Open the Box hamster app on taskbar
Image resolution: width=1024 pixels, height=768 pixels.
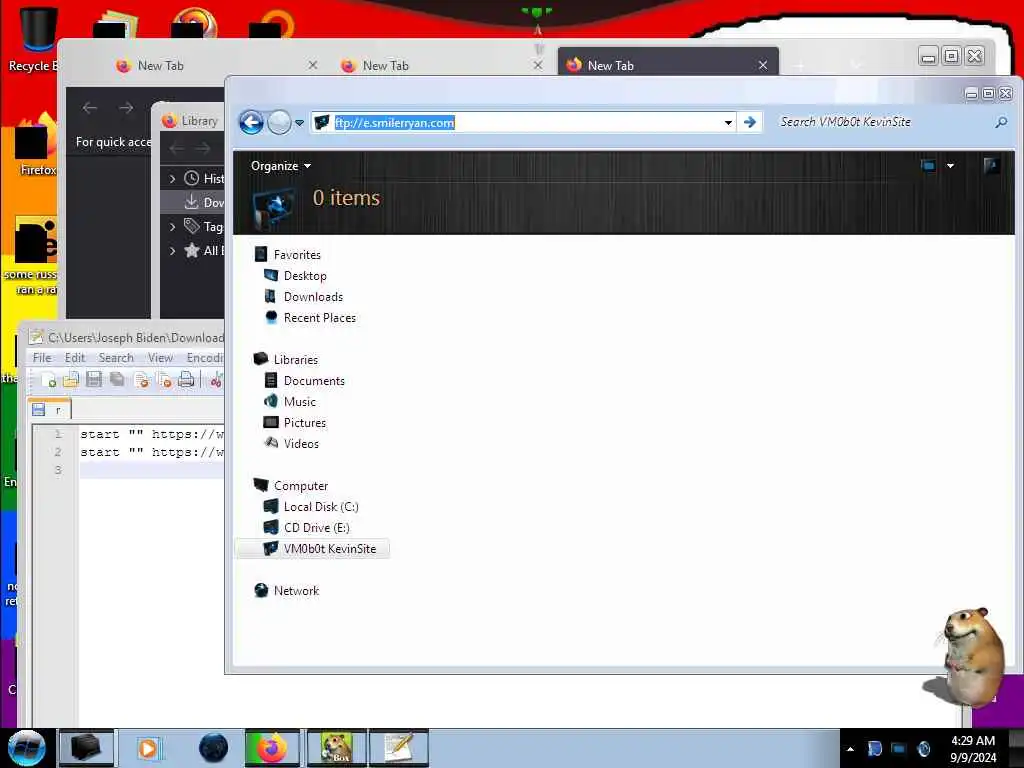[x=337, y=748]
